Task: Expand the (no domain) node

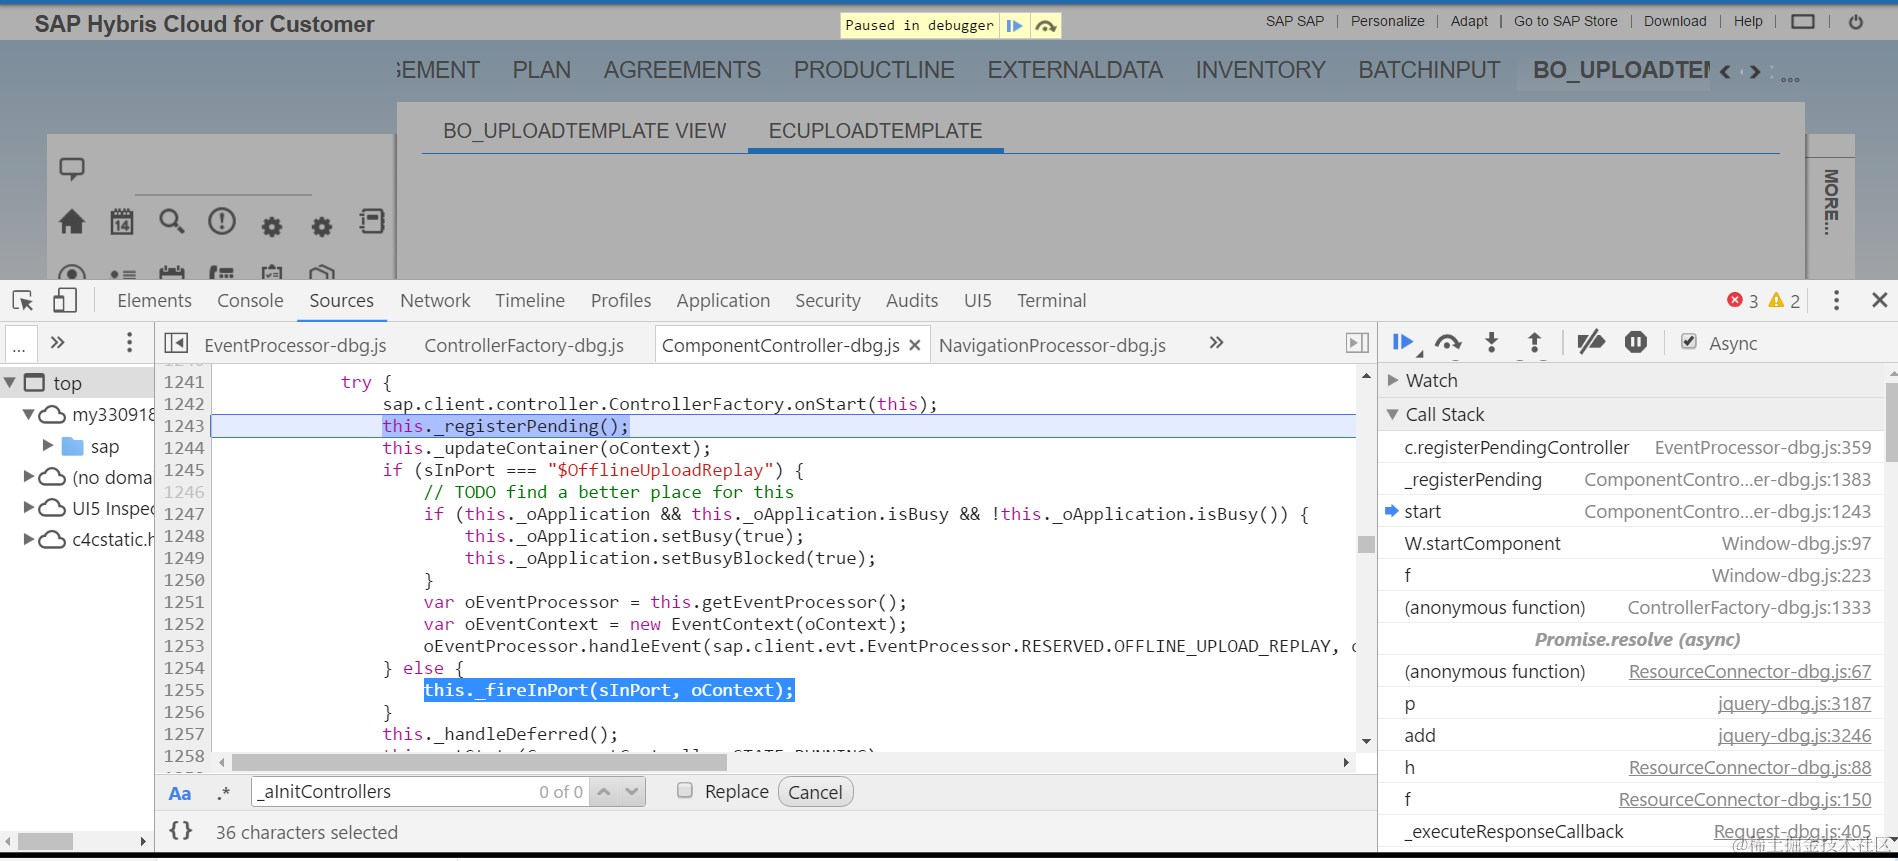Action: click(x=29, y=477)
